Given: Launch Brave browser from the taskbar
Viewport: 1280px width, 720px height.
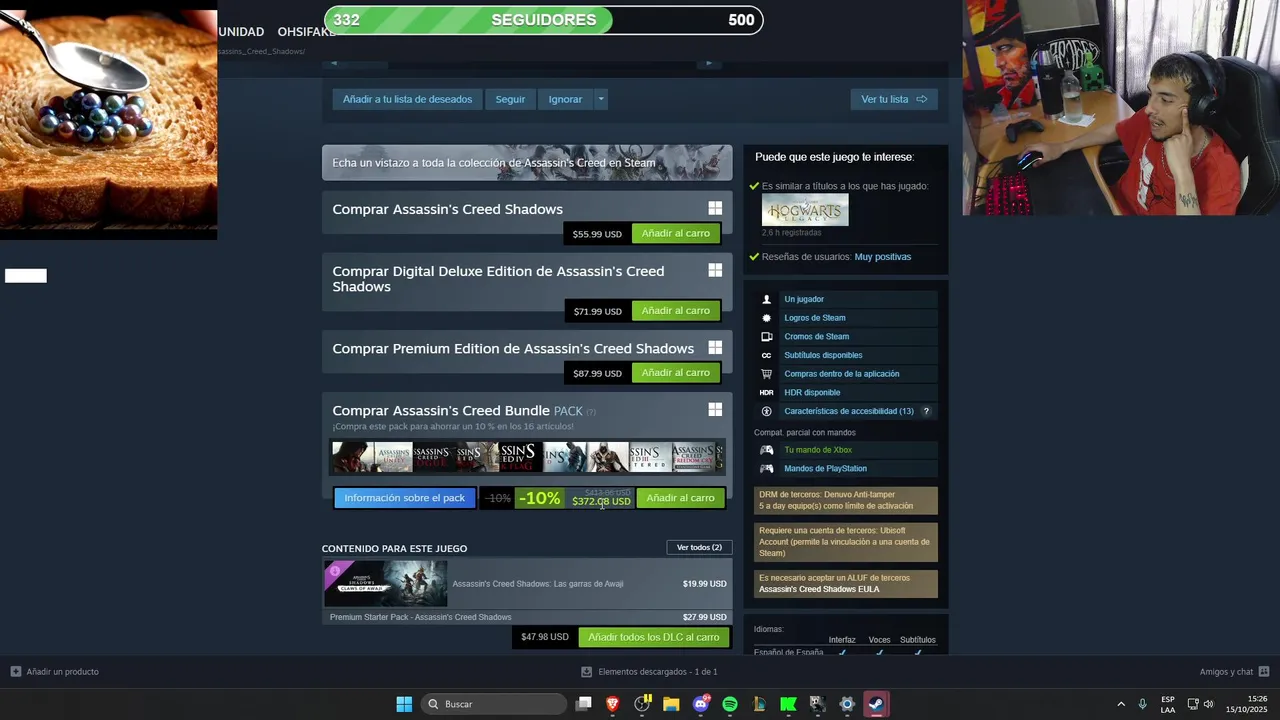Looking at the screenshot, I should tap(613, 704).
